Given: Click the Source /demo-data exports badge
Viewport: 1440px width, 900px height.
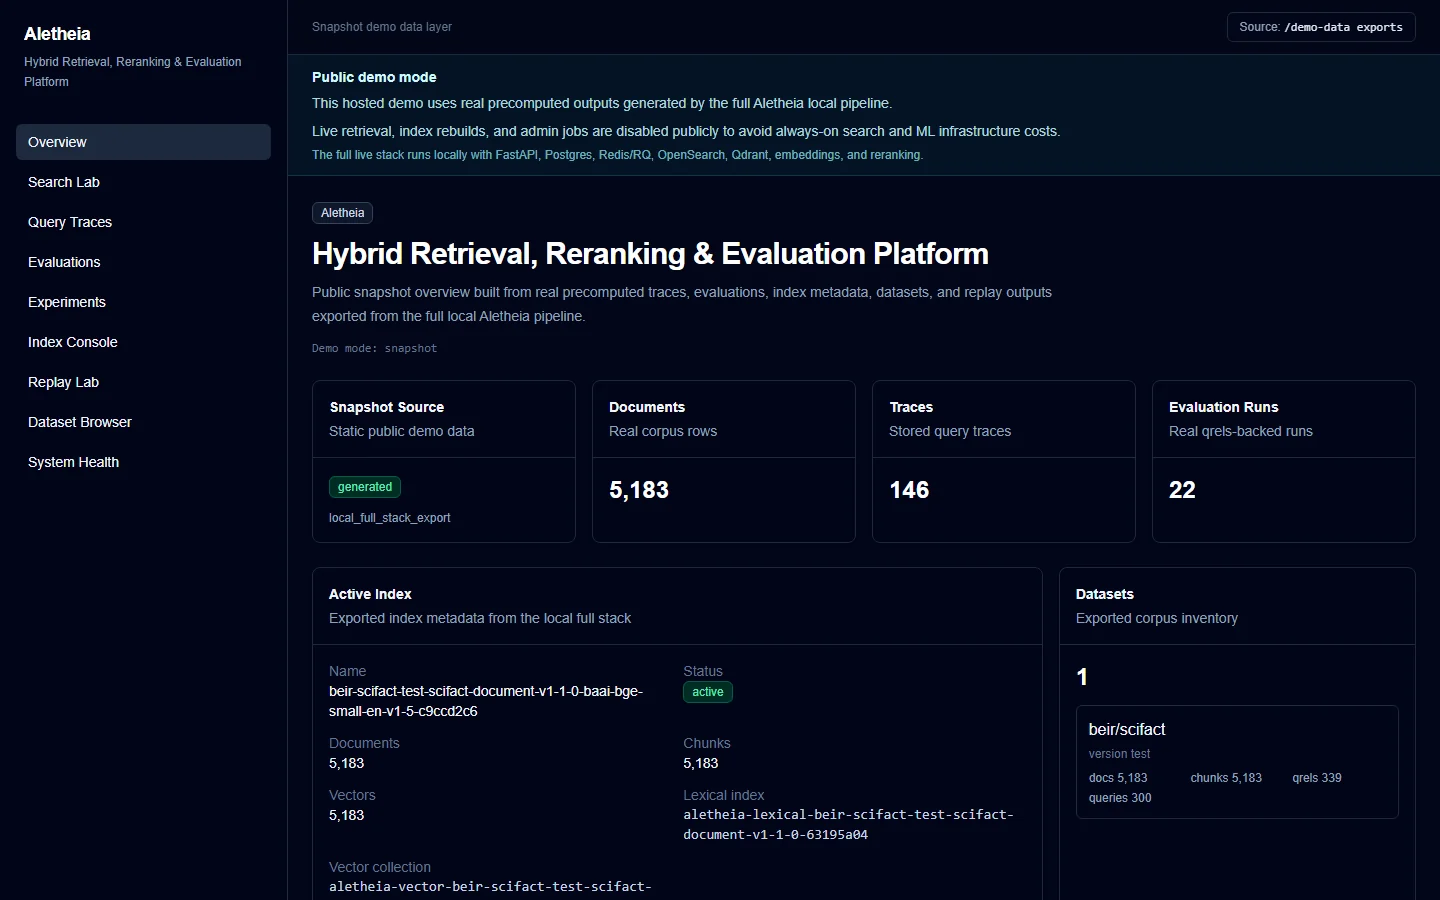Looking at the screenshot, I should click(1321, 27).
